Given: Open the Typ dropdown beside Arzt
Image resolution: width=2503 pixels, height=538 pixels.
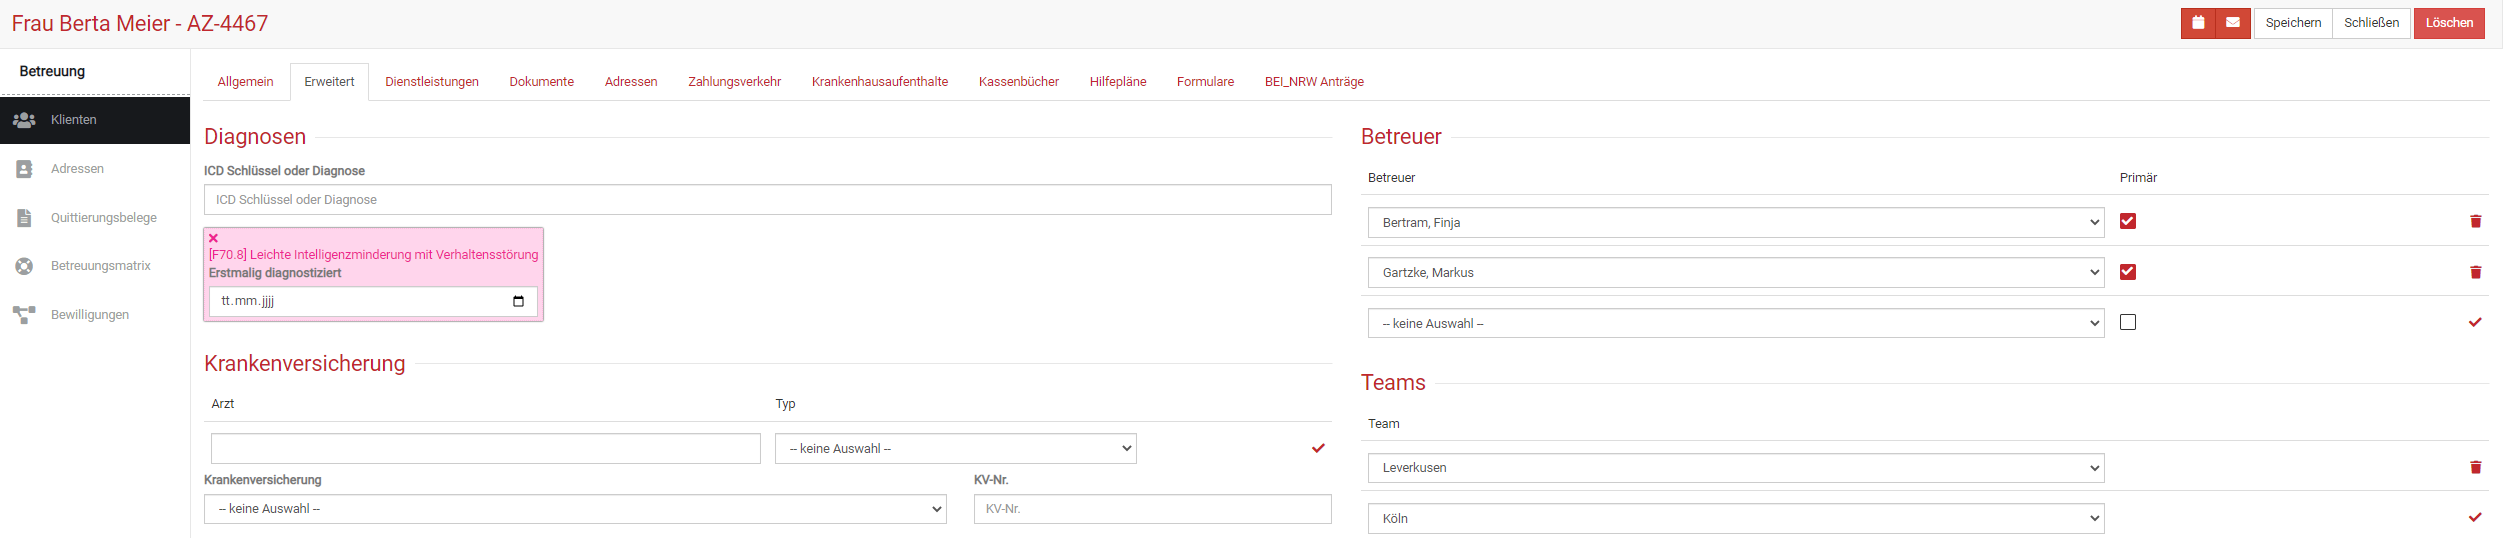Looking at the screenshot, I should (x=955, y=448).
